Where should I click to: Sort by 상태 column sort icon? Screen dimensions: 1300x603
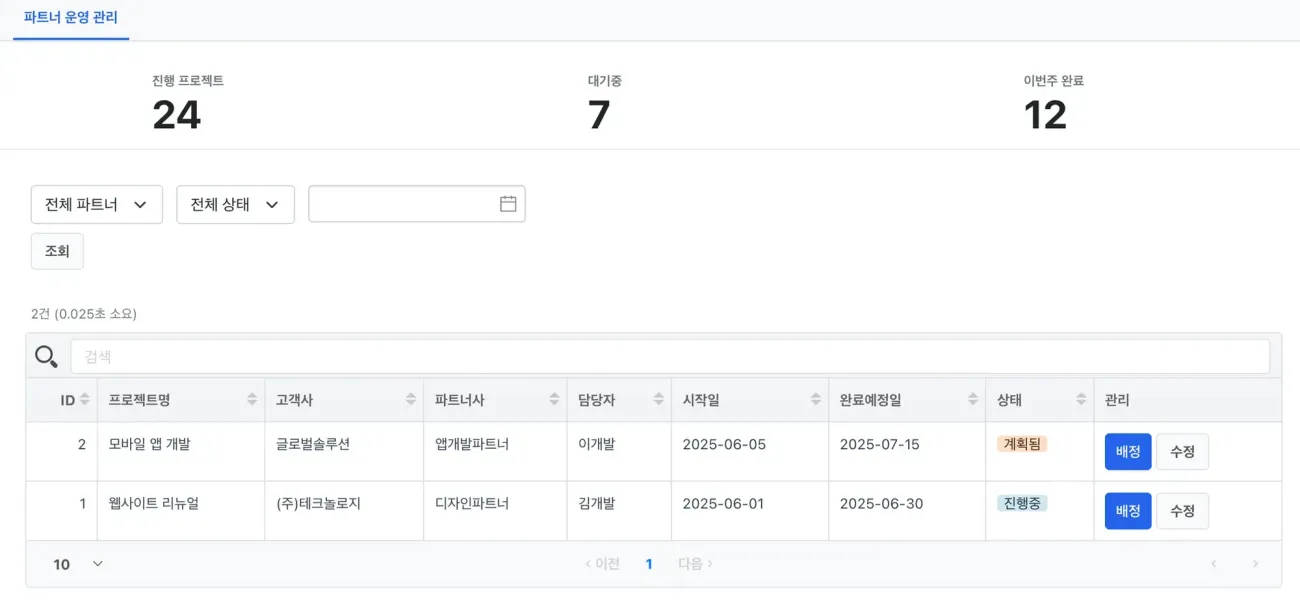tap(1081, 400)
